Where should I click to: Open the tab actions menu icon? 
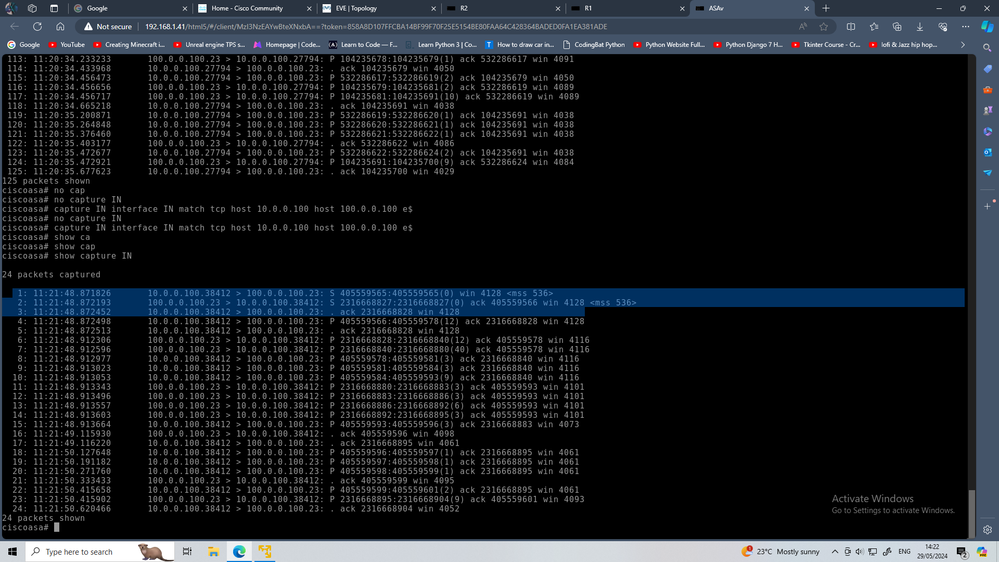pos(54,8)
